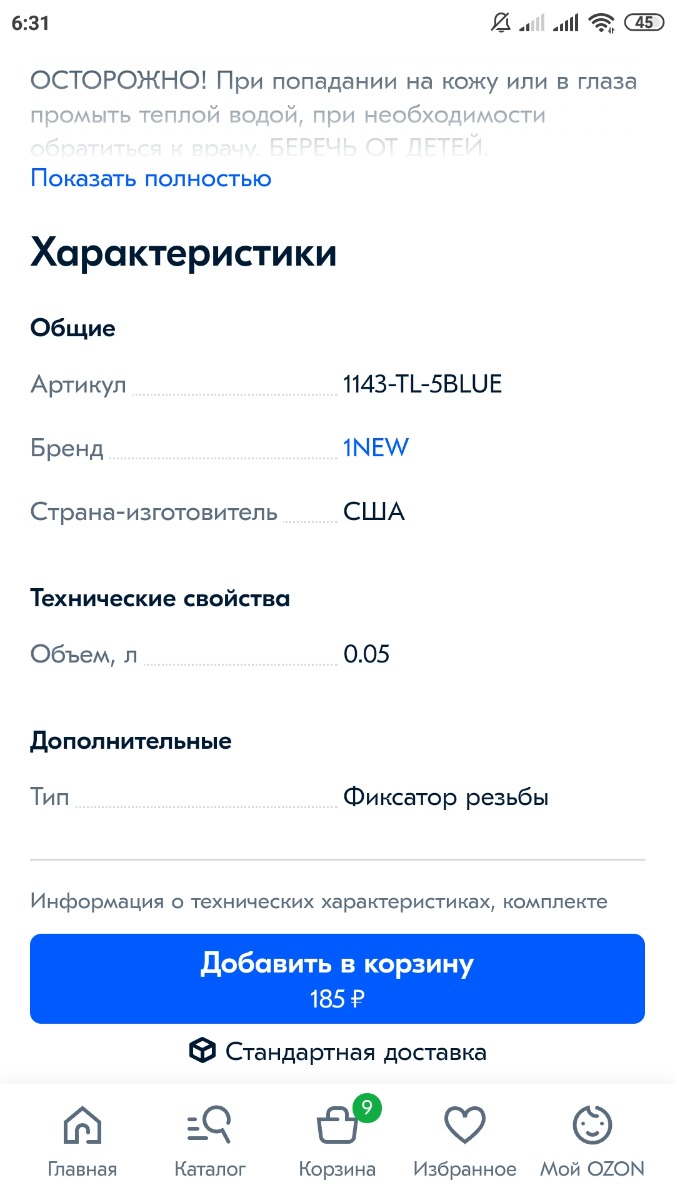The image size is (675, 1200).
Task: Switch to the Каталог tab label
Action: [x=209, y=1169]
